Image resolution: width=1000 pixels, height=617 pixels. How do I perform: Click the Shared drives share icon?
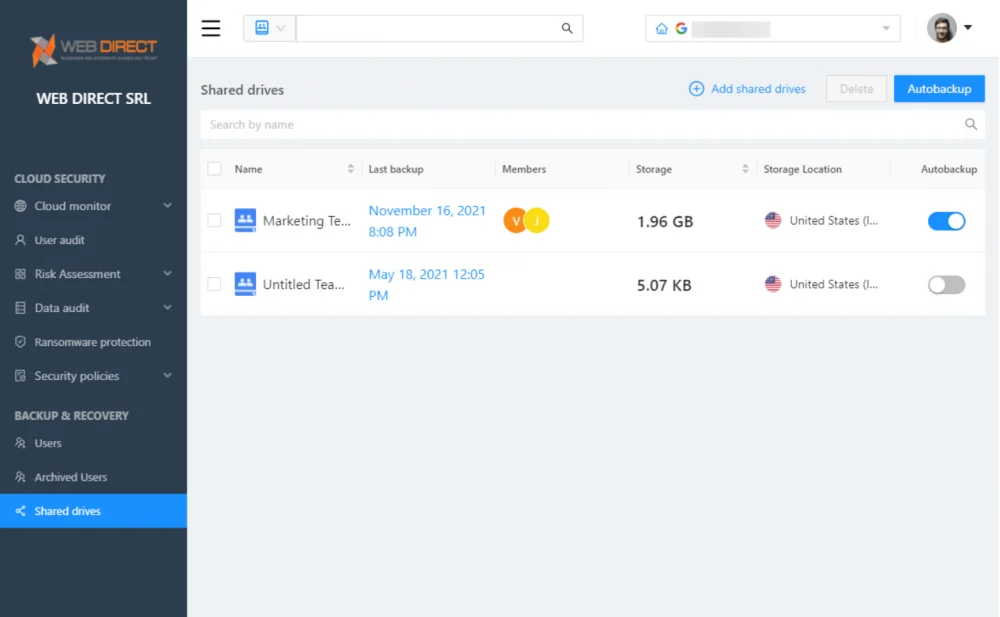click(x=20, y=511)
